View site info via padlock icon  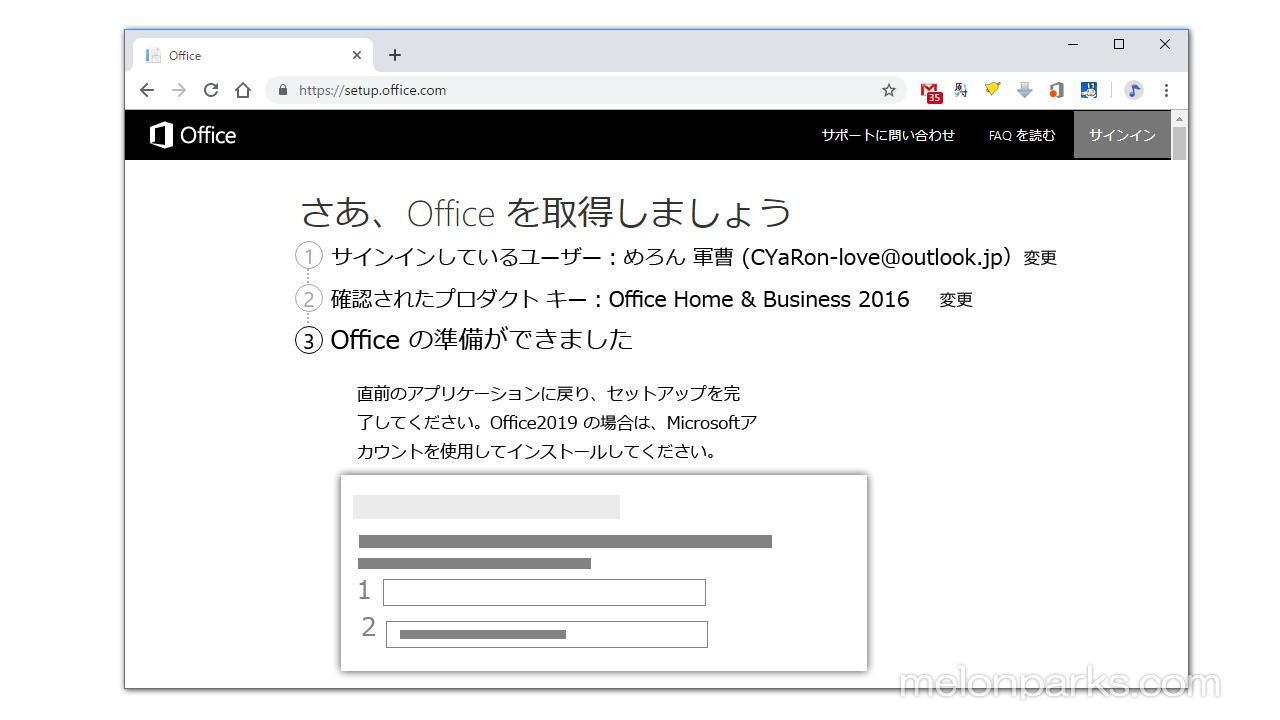pos(283,90)
